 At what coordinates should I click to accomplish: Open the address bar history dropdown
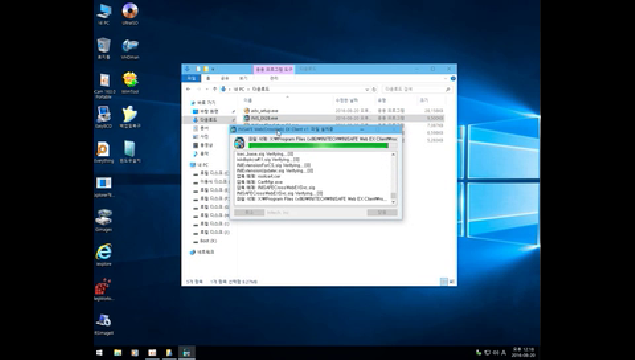click(x=367, y=89)
